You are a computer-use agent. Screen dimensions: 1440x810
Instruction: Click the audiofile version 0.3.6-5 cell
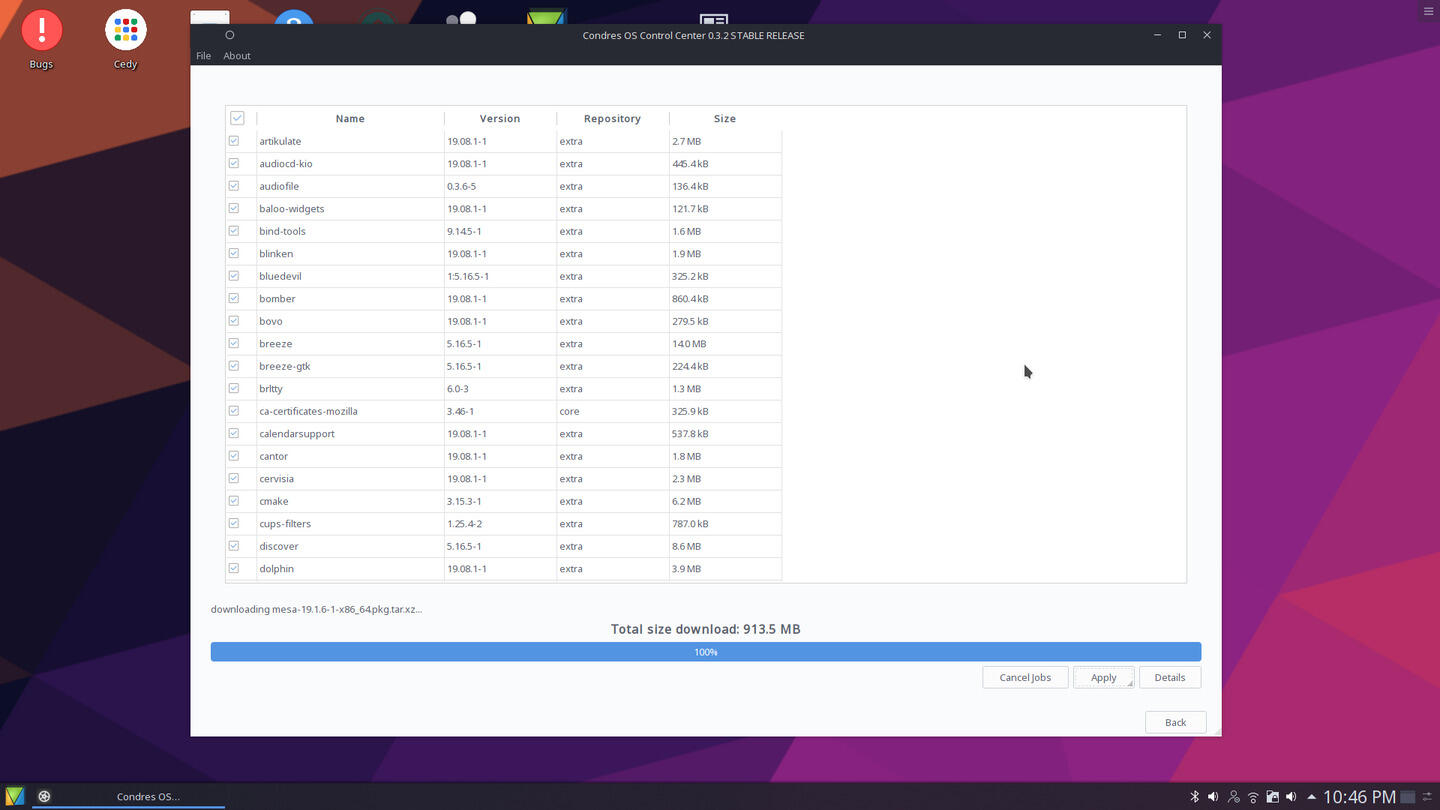click(500, 186)
